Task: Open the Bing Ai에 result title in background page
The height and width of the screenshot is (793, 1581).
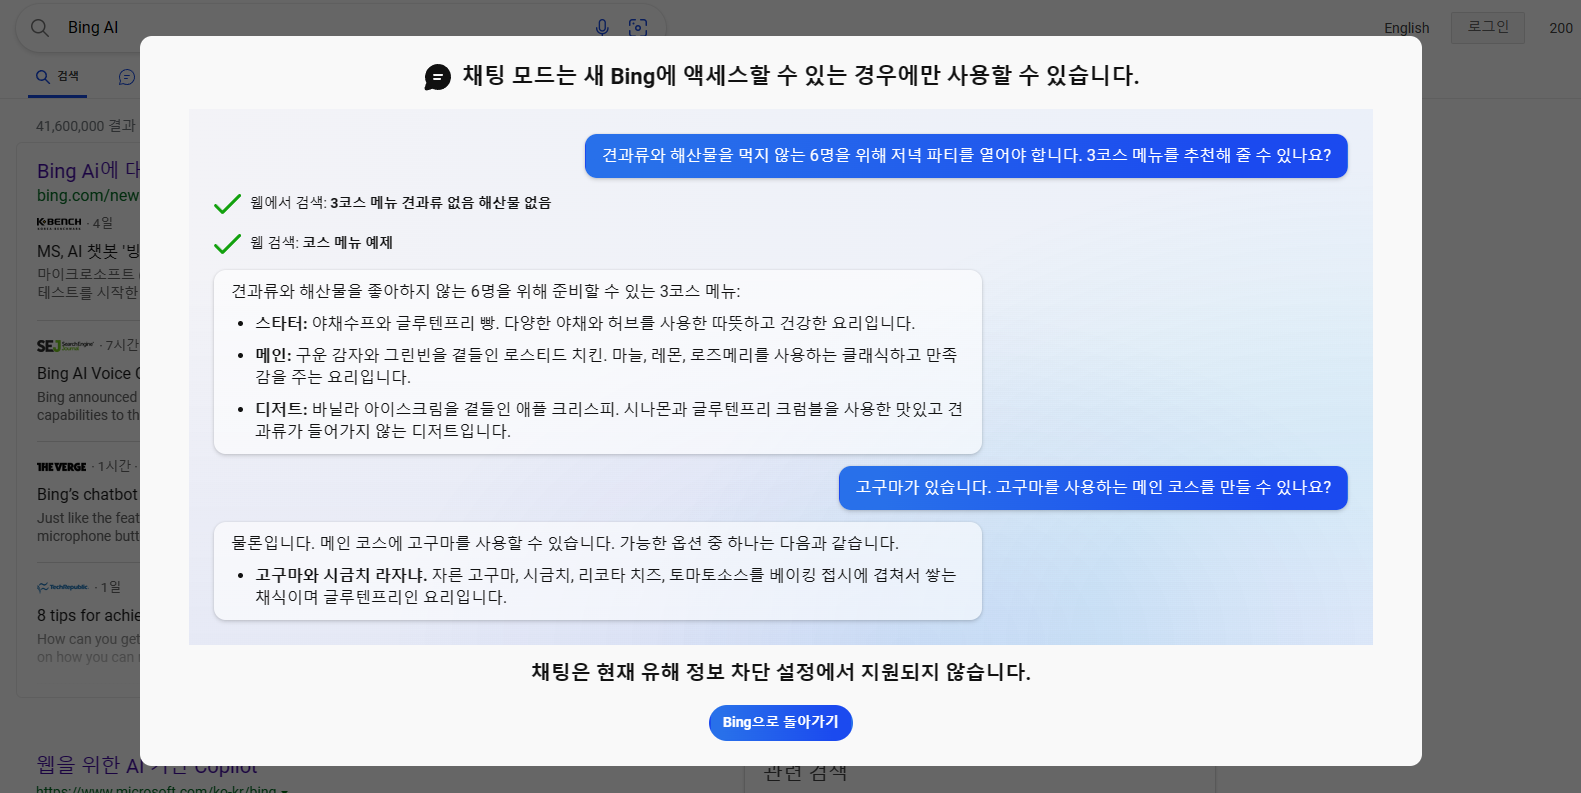Action: point(88,171)
